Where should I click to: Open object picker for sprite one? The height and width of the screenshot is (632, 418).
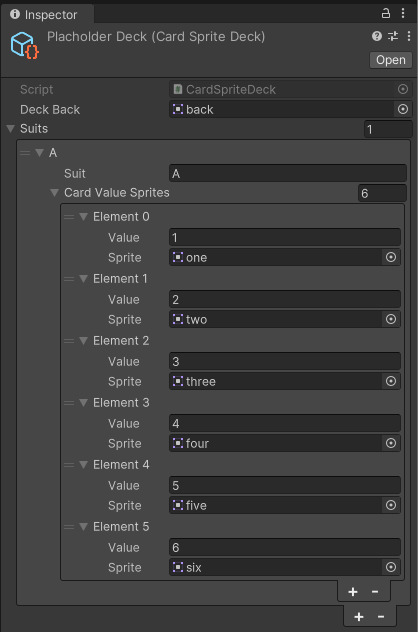point(391,257)
